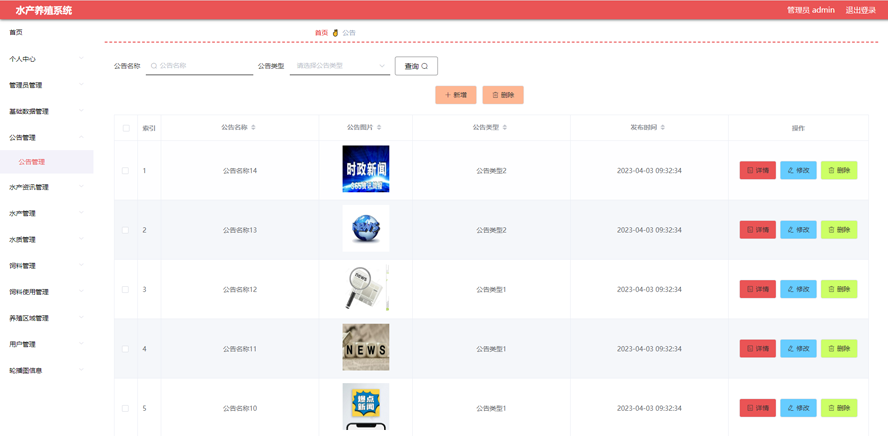This screenshot has height=436, width=888.
Task: Open the globe thumbnail of 公告名称13
Action: tap(366, 228)
